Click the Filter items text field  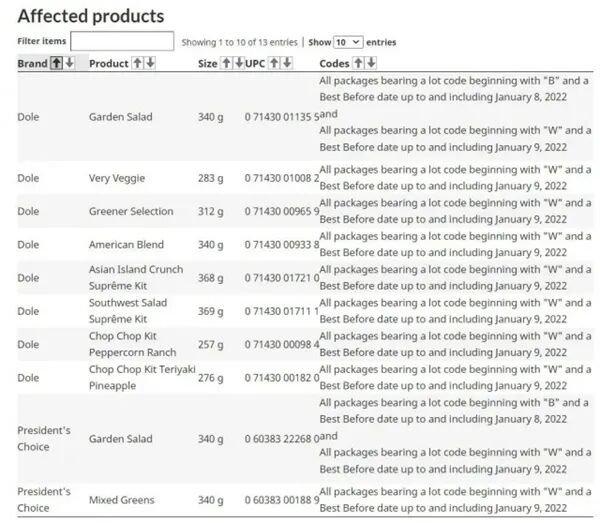pyautogui.click(x=122, y=41)
